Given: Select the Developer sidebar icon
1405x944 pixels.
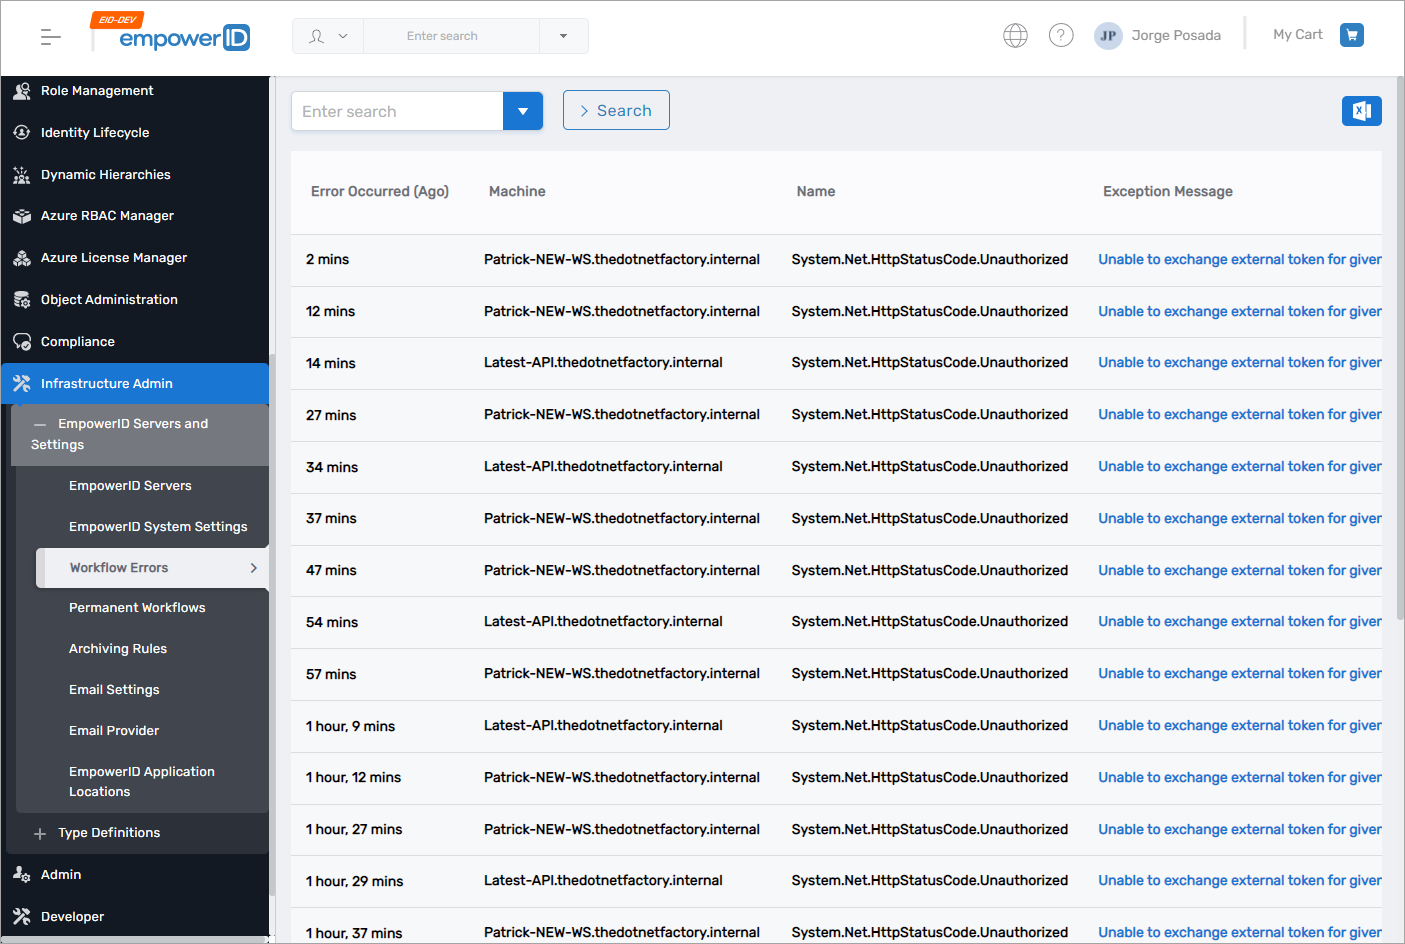Looking at the screenshot, I should (22, 916).
